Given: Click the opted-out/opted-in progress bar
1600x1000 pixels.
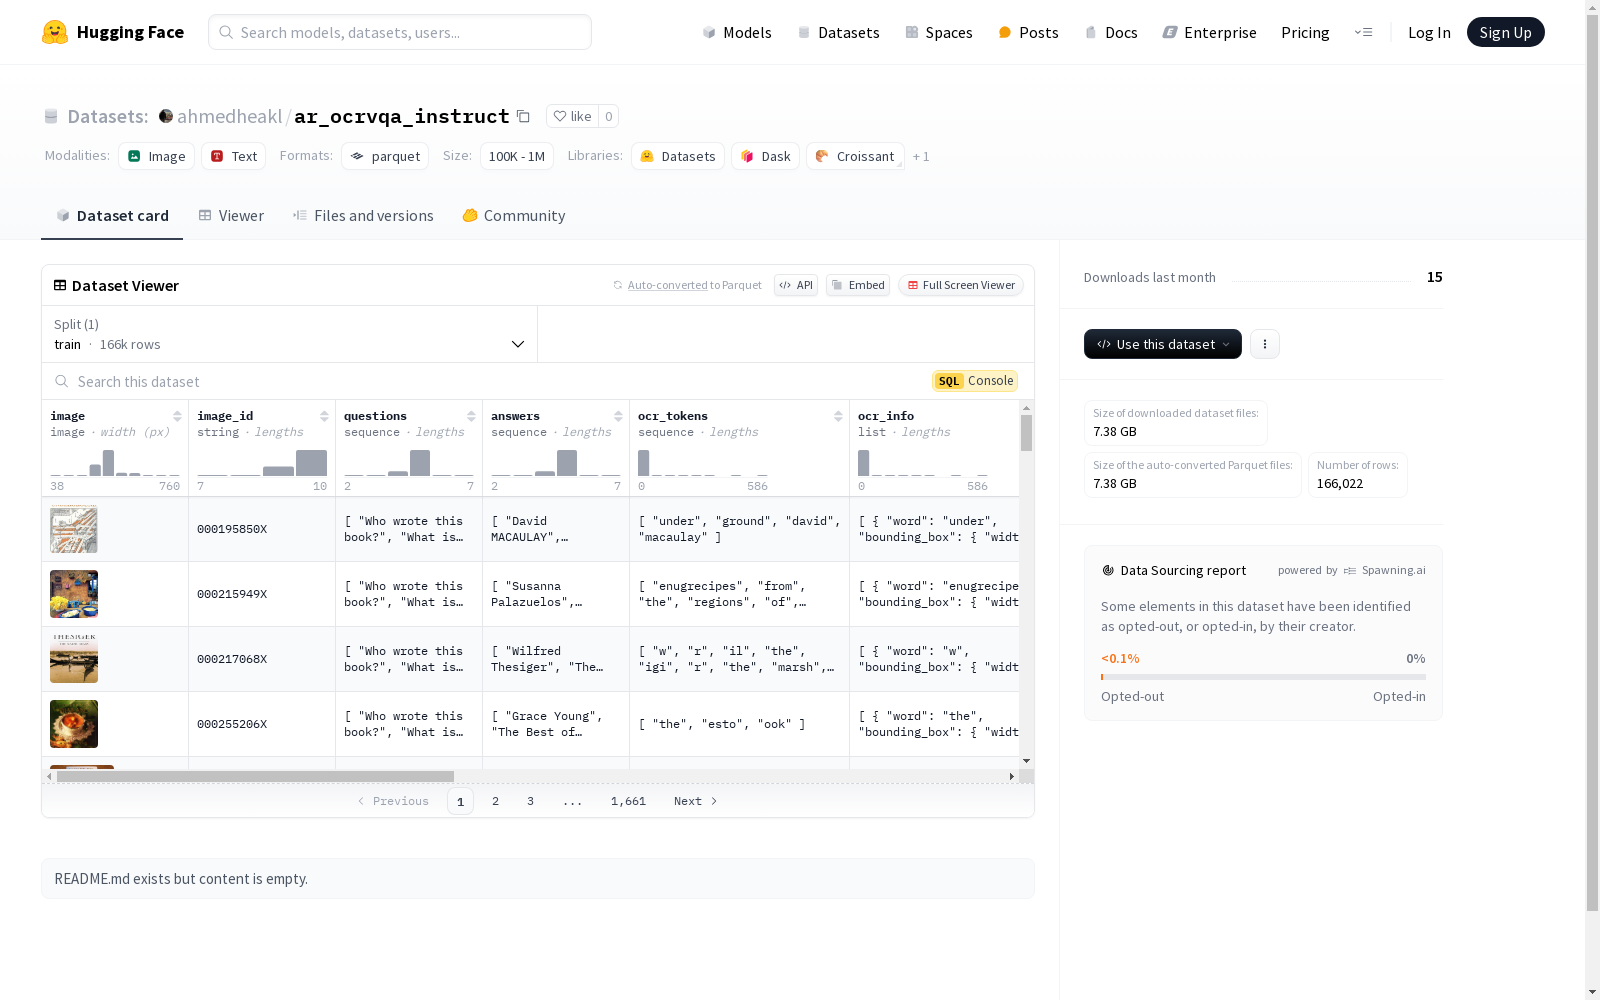Looking at the screenshot, I should (1263, 677).
